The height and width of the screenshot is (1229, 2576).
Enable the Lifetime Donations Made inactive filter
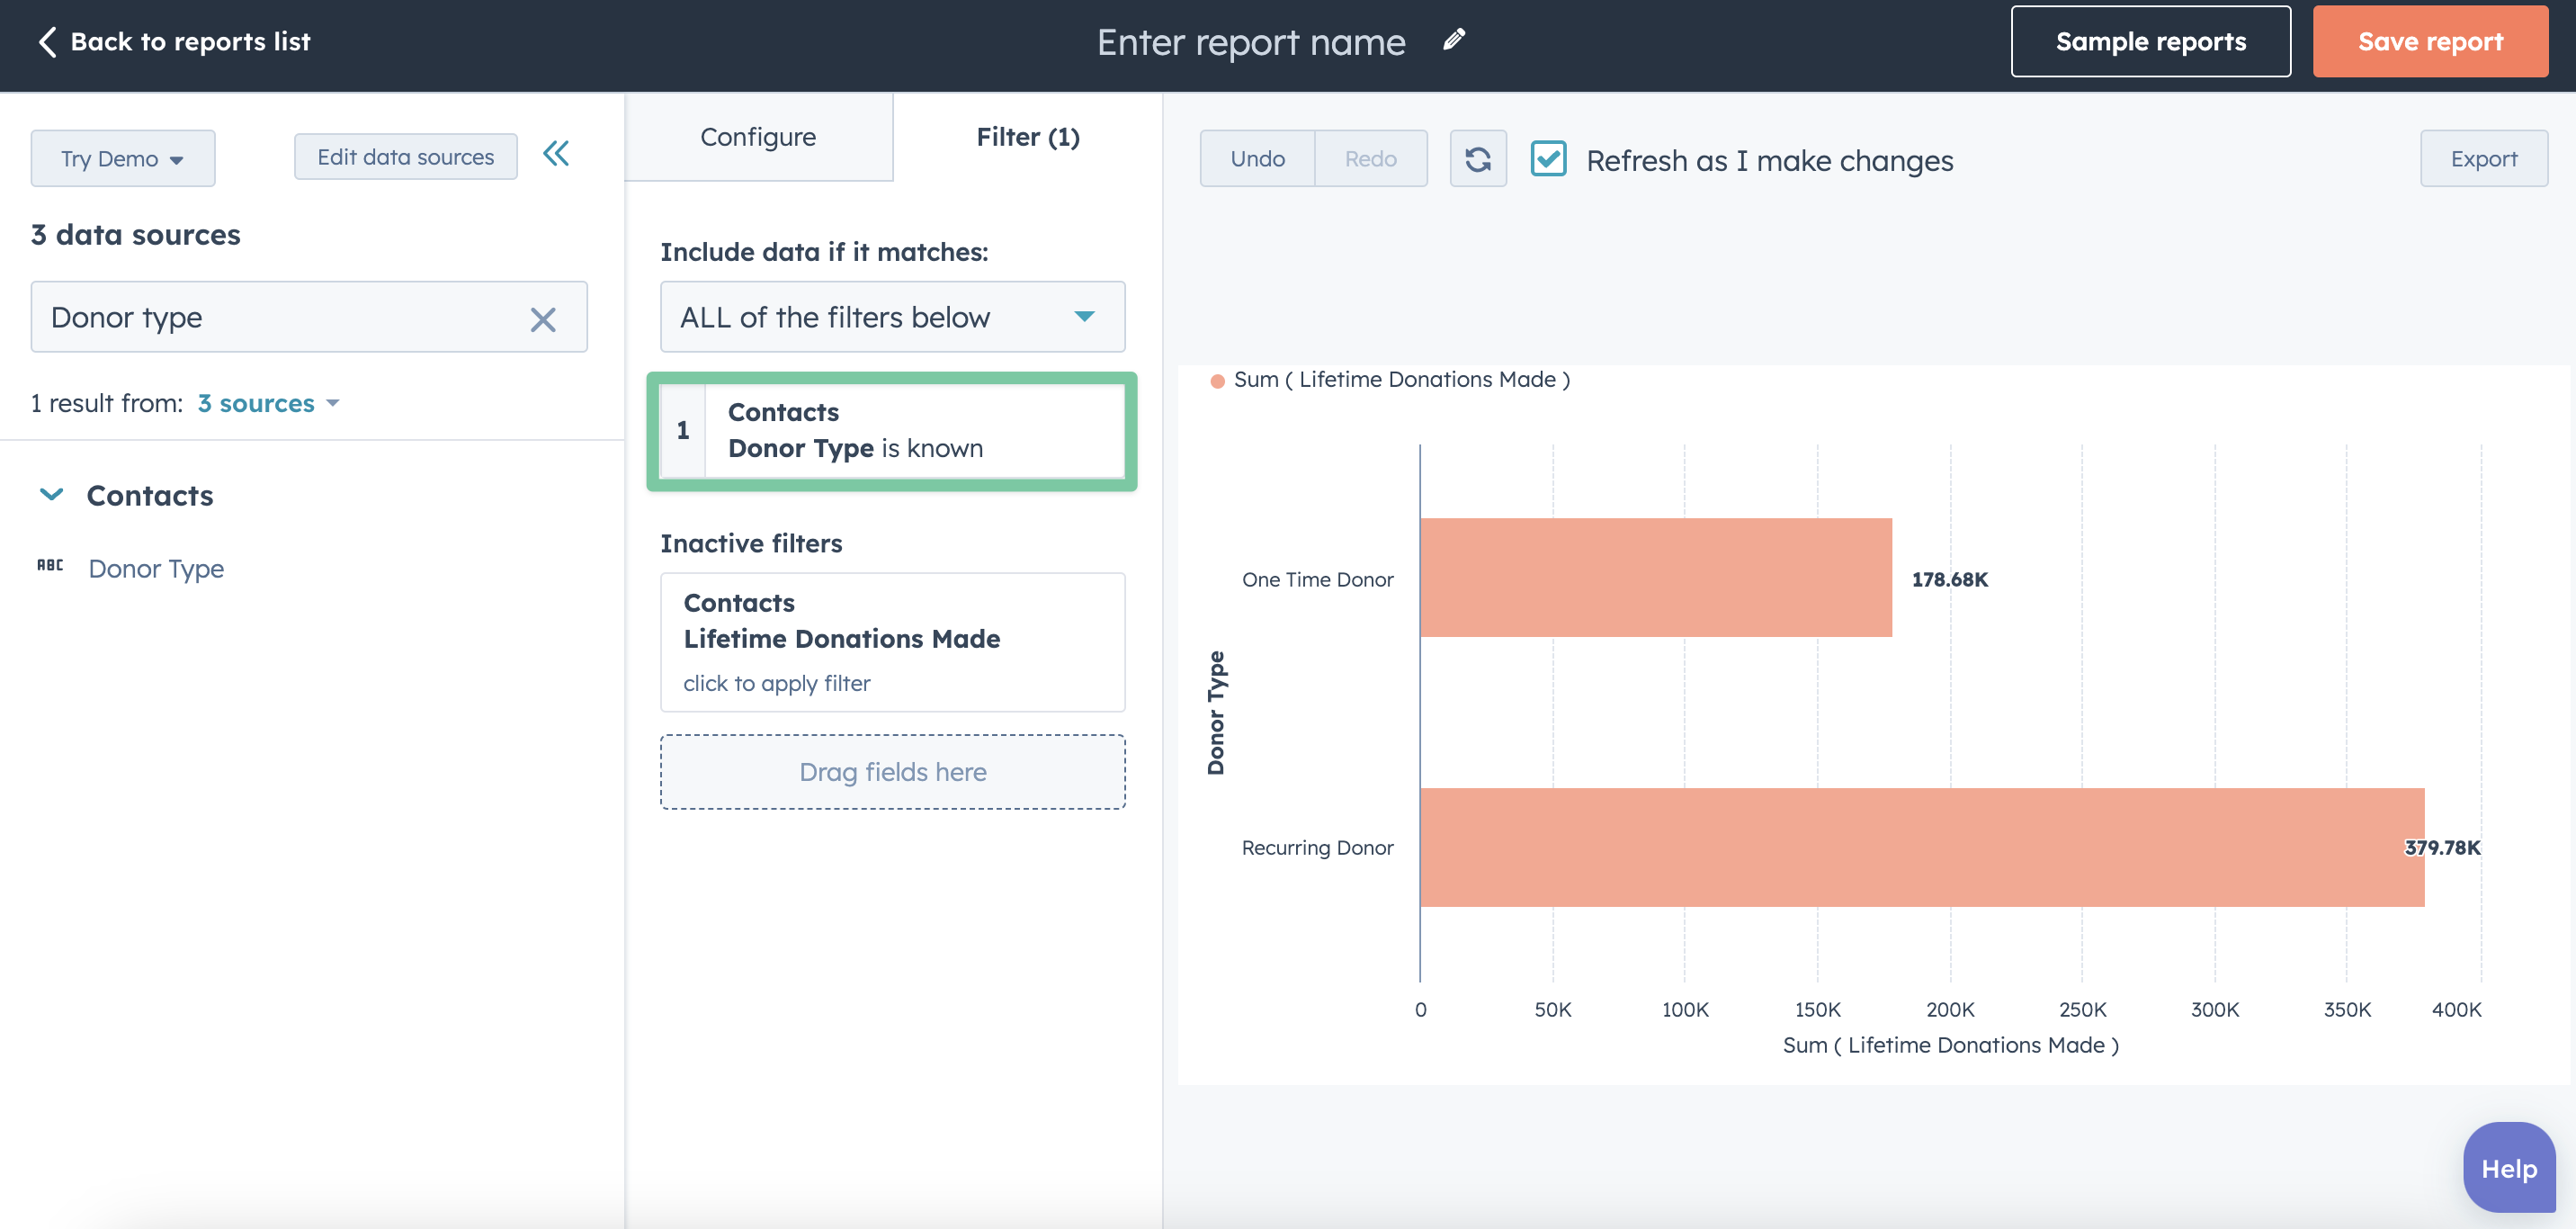(x=775, y=682)
